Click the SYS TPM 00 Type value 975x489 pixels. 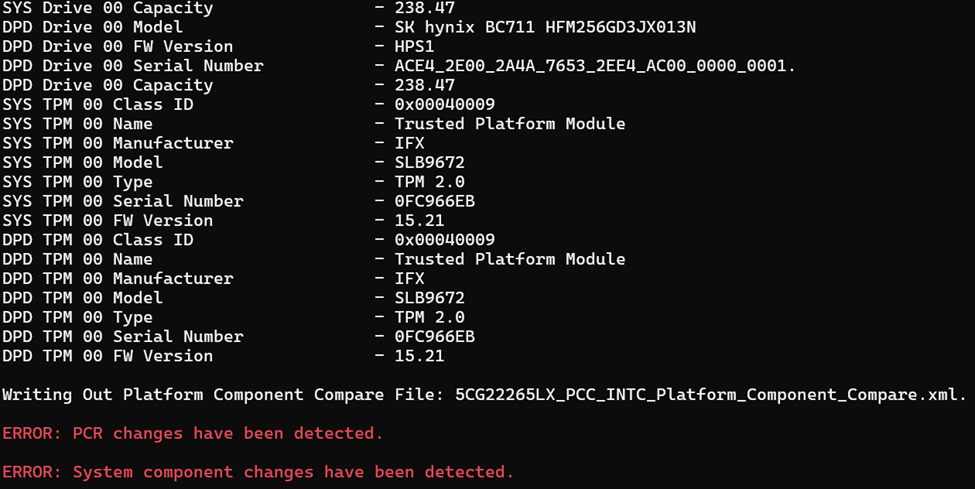point(430,182)
